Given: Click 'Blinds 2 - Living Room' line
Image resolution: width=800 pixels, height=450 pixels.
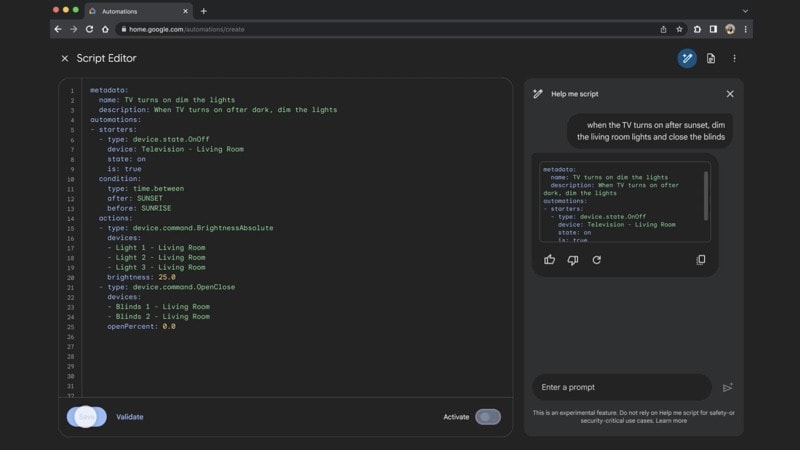Looking at the screenshot, I should [x=158, y=317].
